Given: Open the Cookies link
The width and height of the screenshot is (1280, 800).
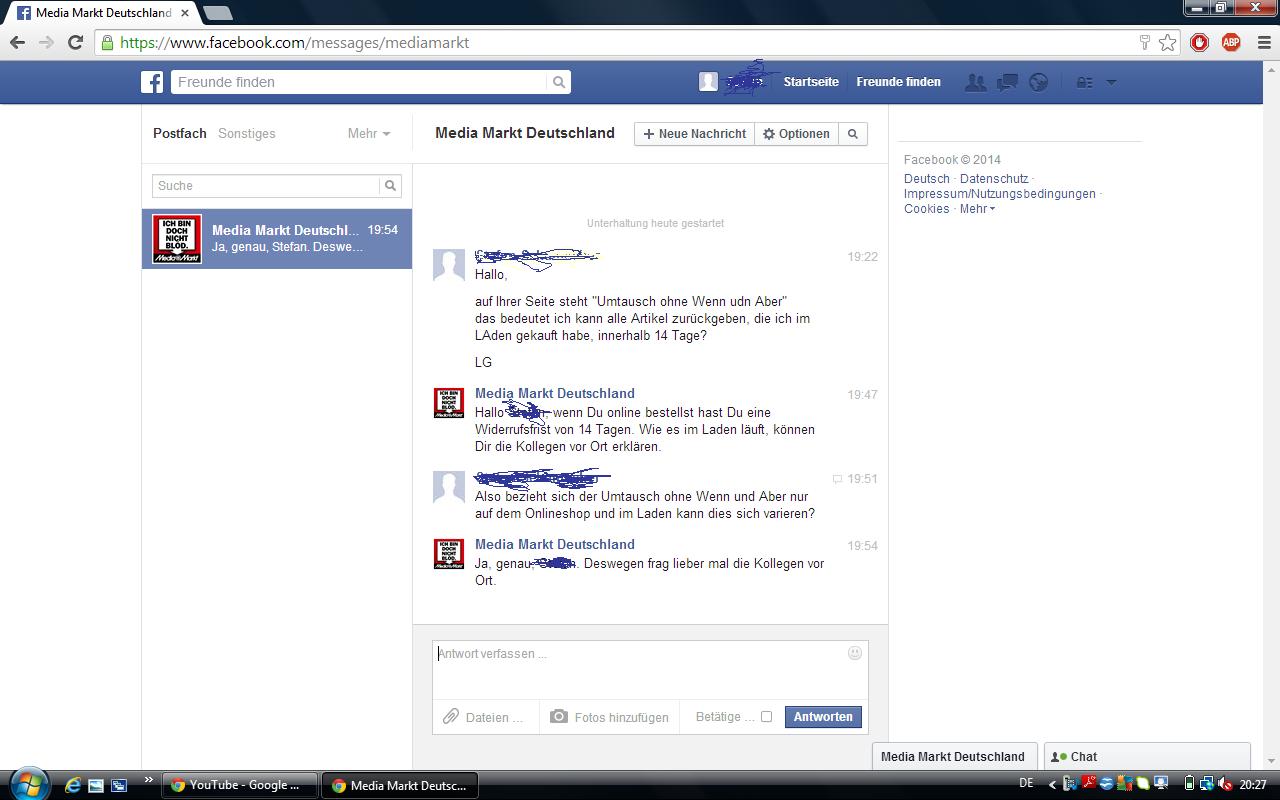Looking at the screenshot, I should tap(927, 209).
